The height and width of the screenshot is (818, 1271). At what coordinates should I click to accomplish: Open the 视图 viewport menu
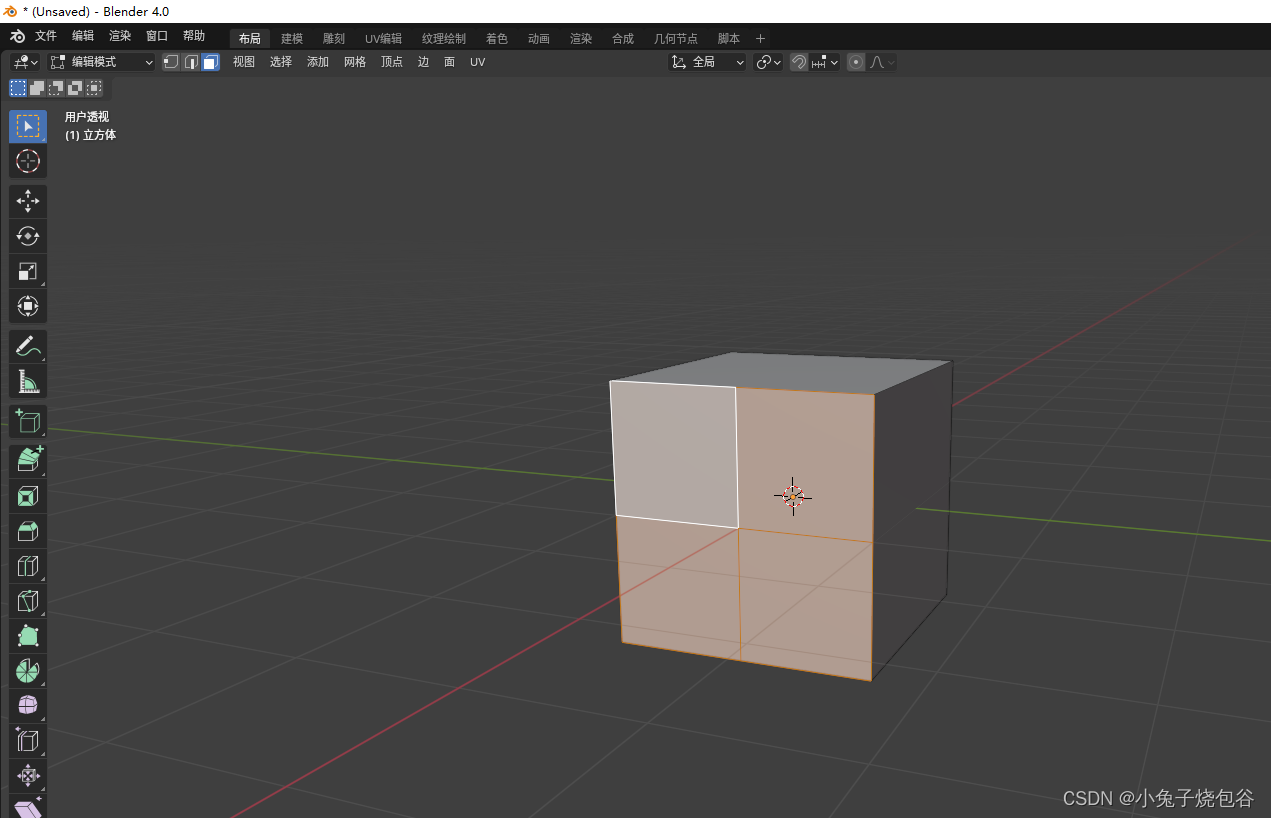(x=244, y=62)
